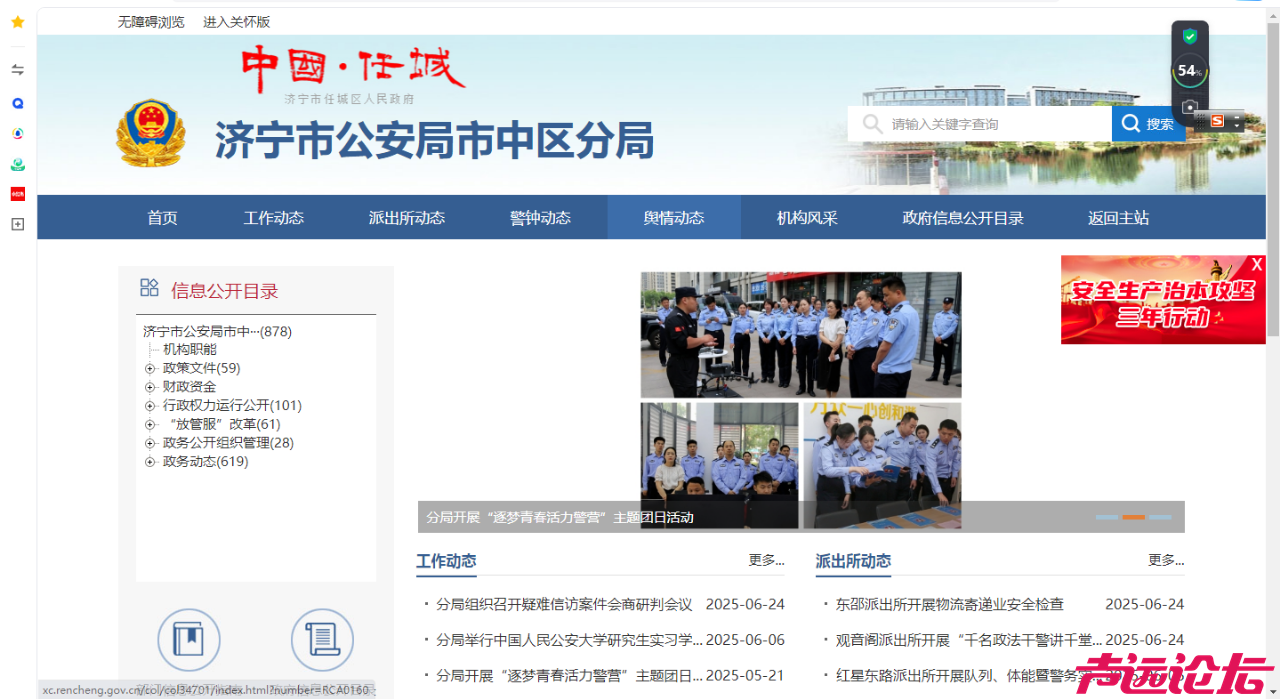The height and width of the screenshot is (699, 1280).
Task: Click the yellow star favorites icon
Action: tap(17, 22)
